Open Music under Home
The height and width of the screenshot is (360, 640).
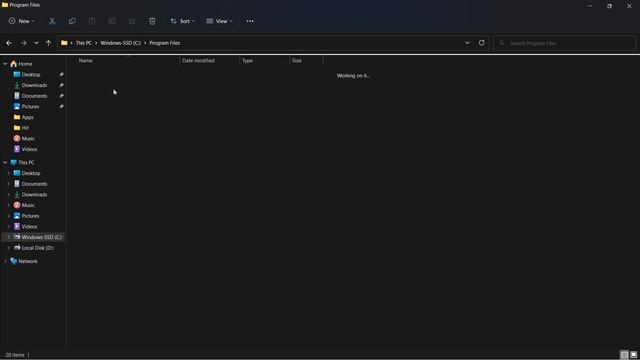(28, 138)
